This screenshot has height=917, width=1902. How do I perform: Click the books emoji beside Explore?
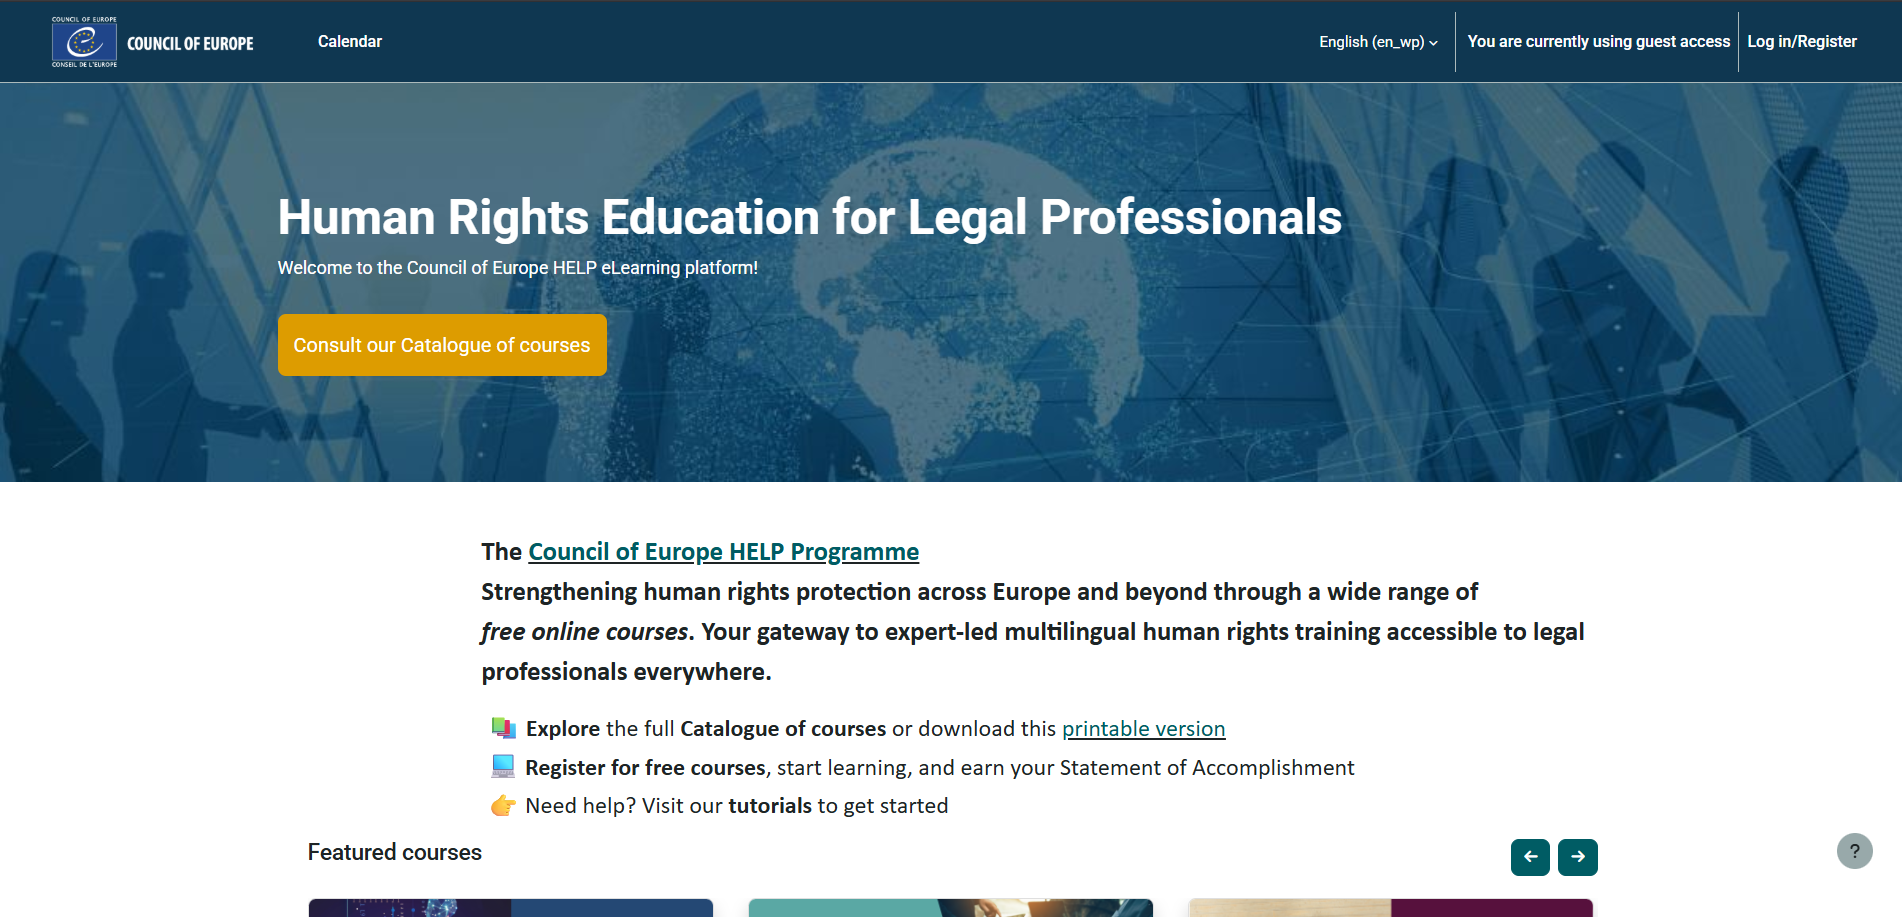(x=503, y=728)
